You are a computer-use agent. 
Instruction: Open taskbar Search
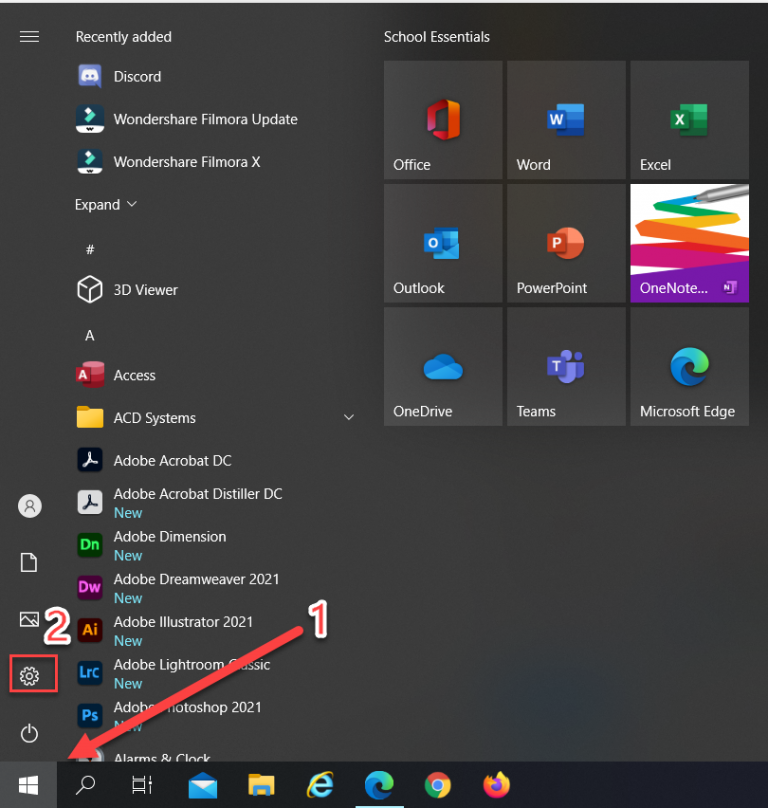pyautogui.click(x=85, y=785)
